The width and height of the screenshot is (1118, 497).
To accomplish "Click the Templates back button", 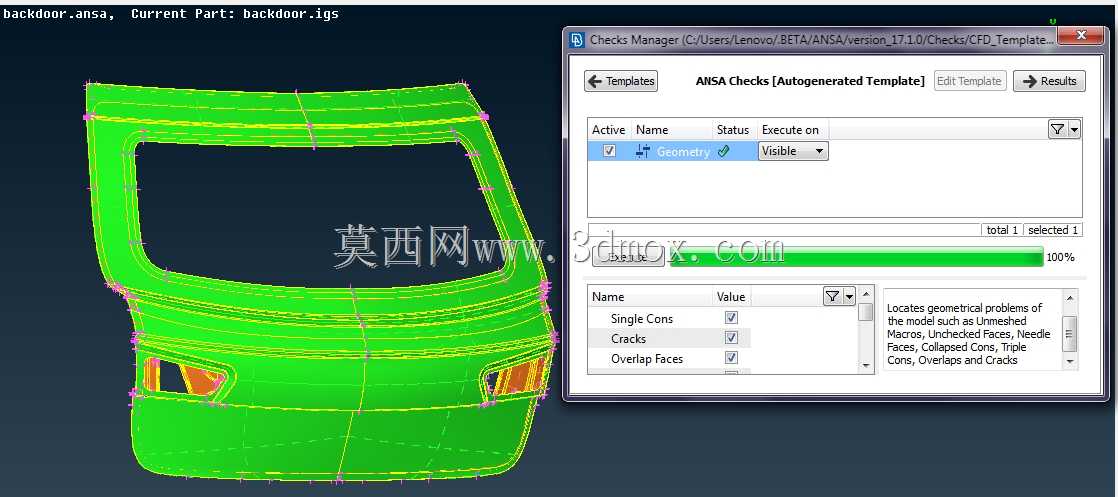I will [620, 81].
